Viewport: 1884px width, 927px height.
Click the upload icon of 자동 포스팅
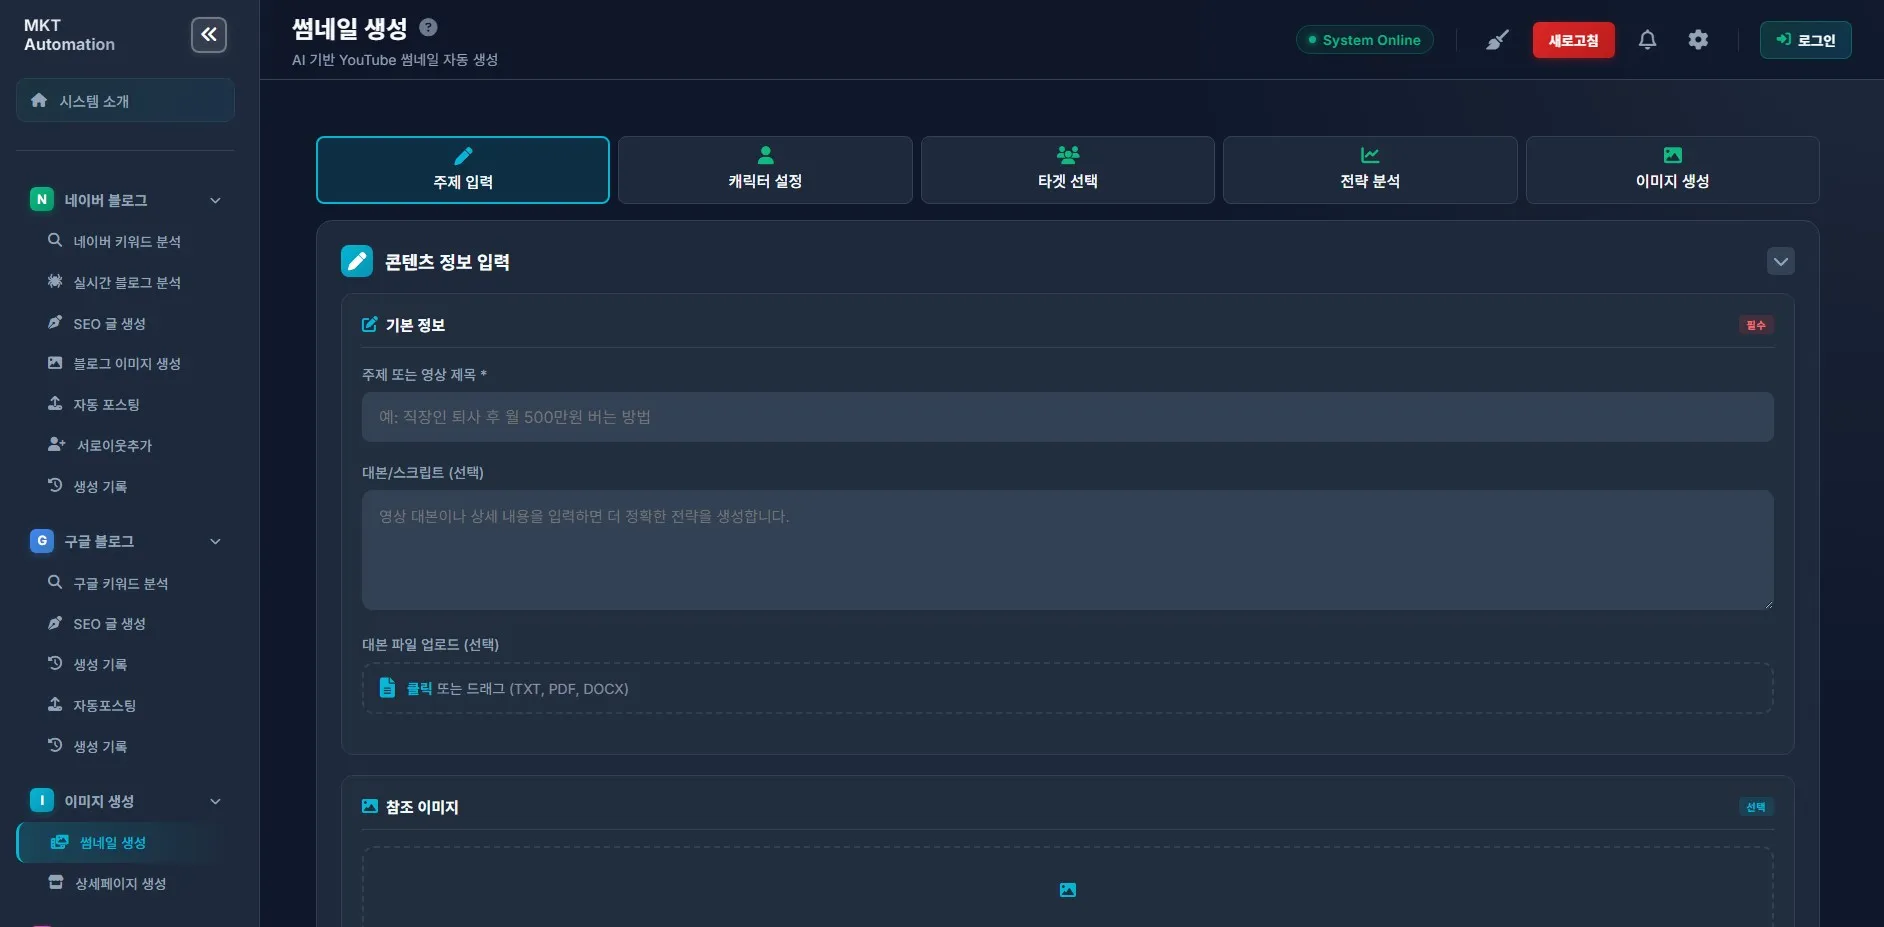55,403
